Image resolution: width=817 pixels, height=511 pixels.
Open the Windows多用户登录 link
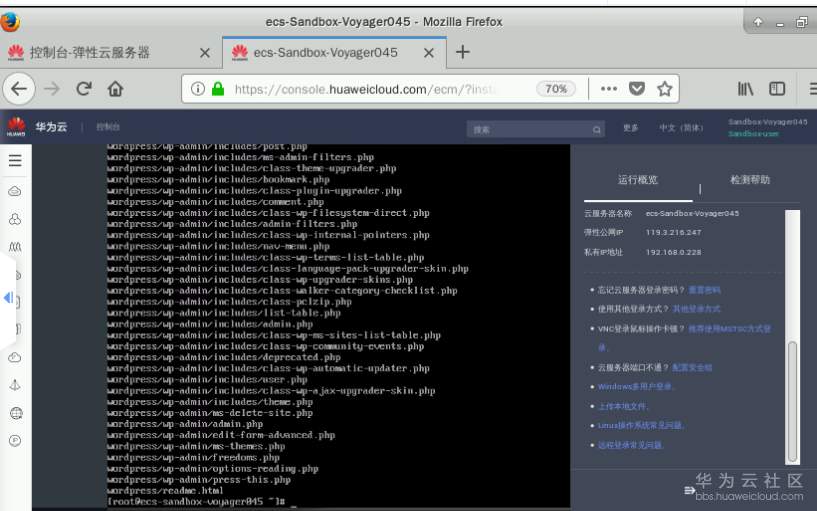tap(635, 387)
